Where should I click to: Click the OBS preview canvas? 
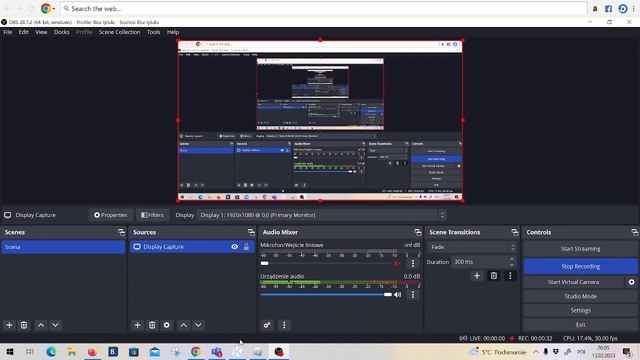point(320,120)
